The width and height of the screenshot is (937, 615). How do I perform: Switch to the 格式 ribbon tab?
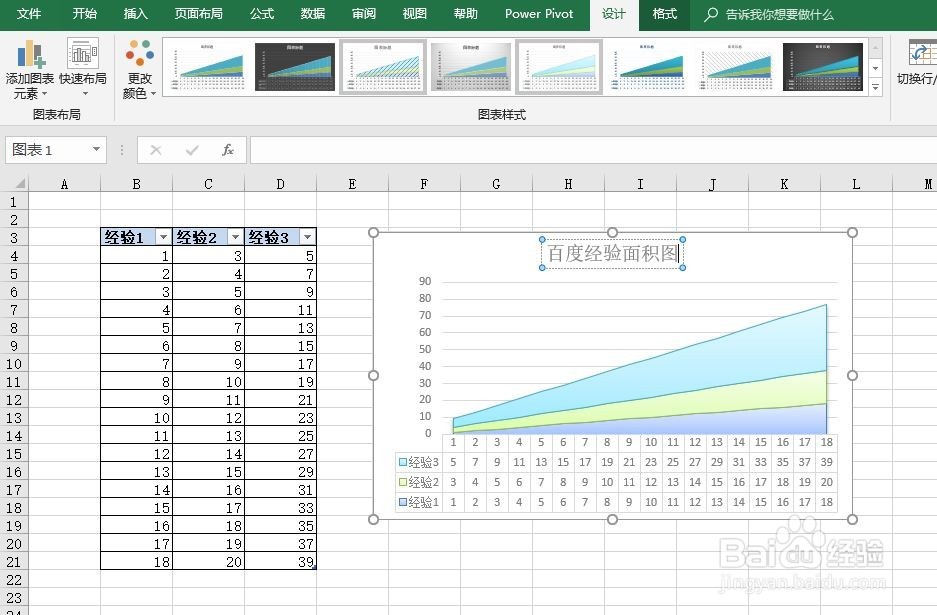click(x=663, y=14)
